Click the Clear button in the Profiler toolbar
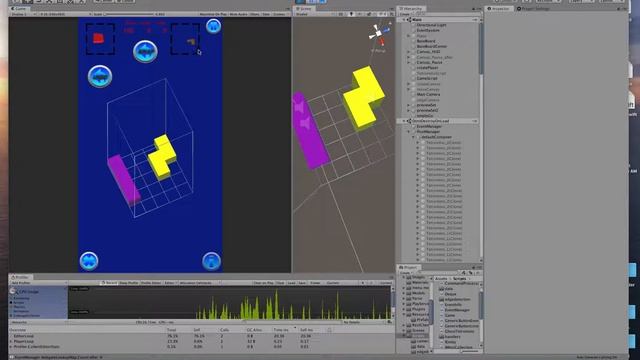This screenshot has width=640, height=360. click(x=280, y=282)
